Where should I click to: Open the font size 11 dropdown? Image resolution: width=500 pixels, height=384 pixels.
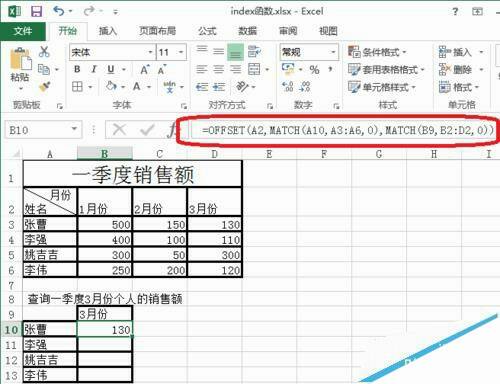[x=181, y=52]
